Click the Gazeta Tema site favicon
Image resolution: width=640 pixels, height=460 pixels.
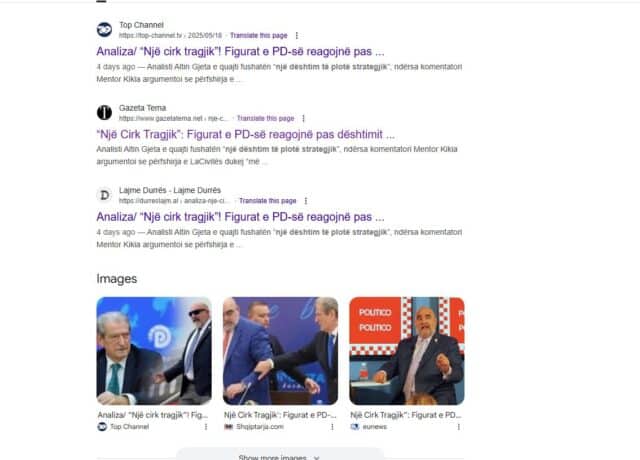pyautogui.click(x=104, y=112)
